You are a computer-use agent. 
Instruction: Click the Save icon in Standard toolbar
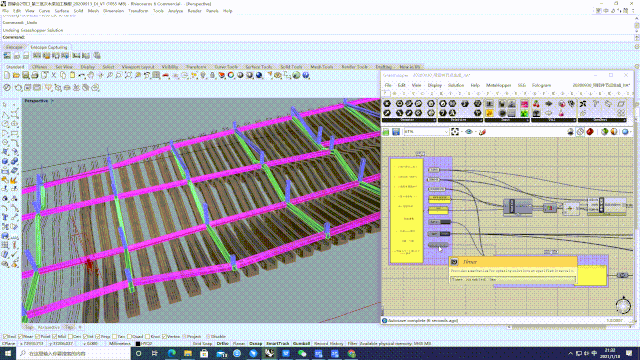point(26,76)
